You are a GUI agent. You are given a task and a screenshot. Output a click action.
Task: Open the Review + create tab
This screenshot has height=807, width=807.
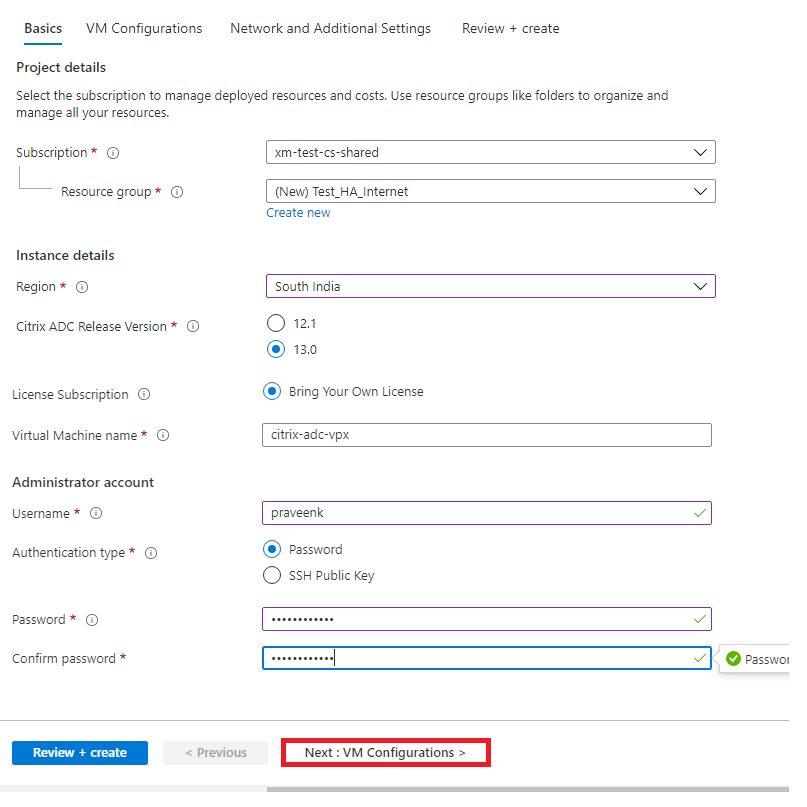pyautogui.click(x=511, y=29)
